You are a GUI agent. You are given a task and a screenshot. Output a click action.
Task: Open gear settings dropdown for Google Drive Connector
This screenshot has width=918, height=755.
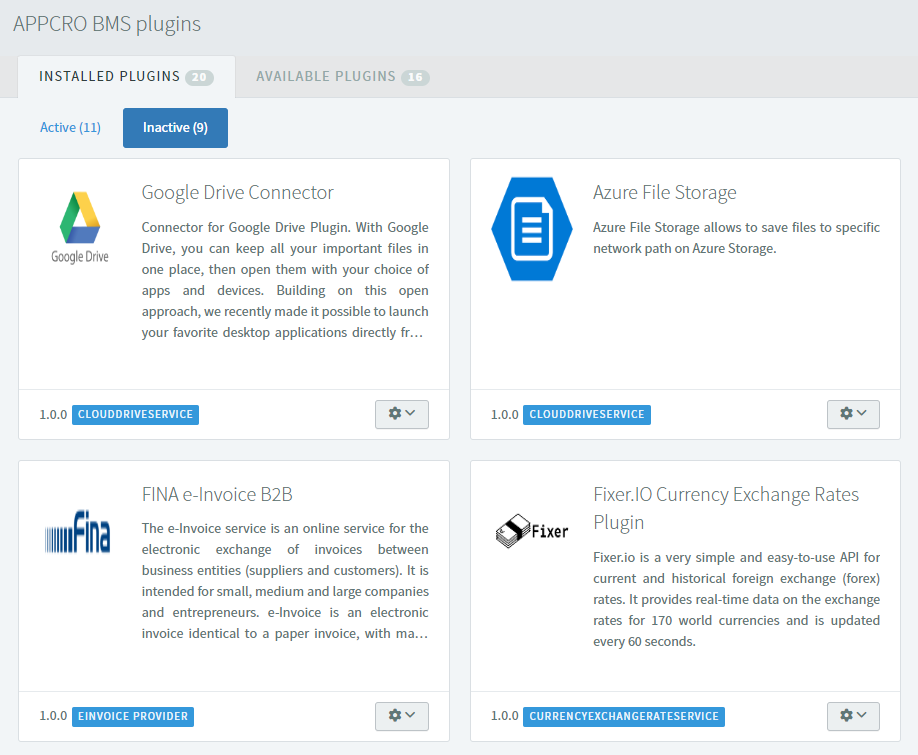pos(402,414)
